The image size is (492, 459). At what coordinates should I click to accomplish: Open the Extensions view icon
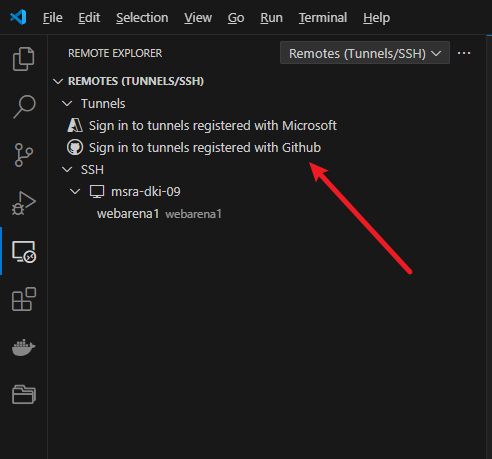point(24,299)
